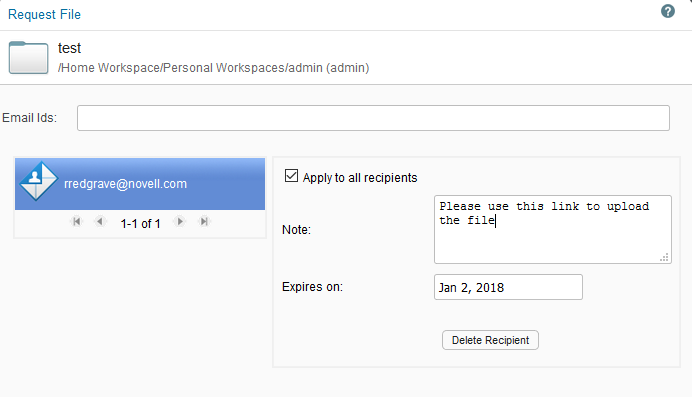The width and height of the screenshot is (692, 397).
Task: Click the test folder name
Action: tap(69, 48)
